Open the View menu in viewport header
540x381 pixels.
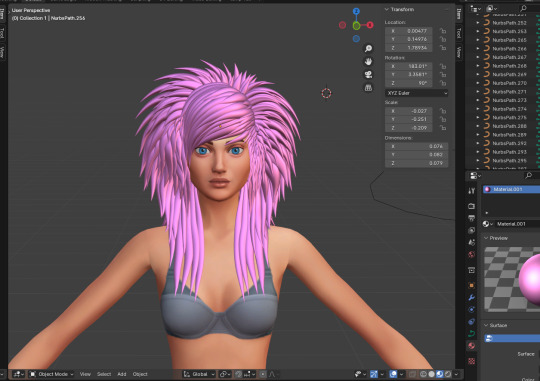point(85,374)
